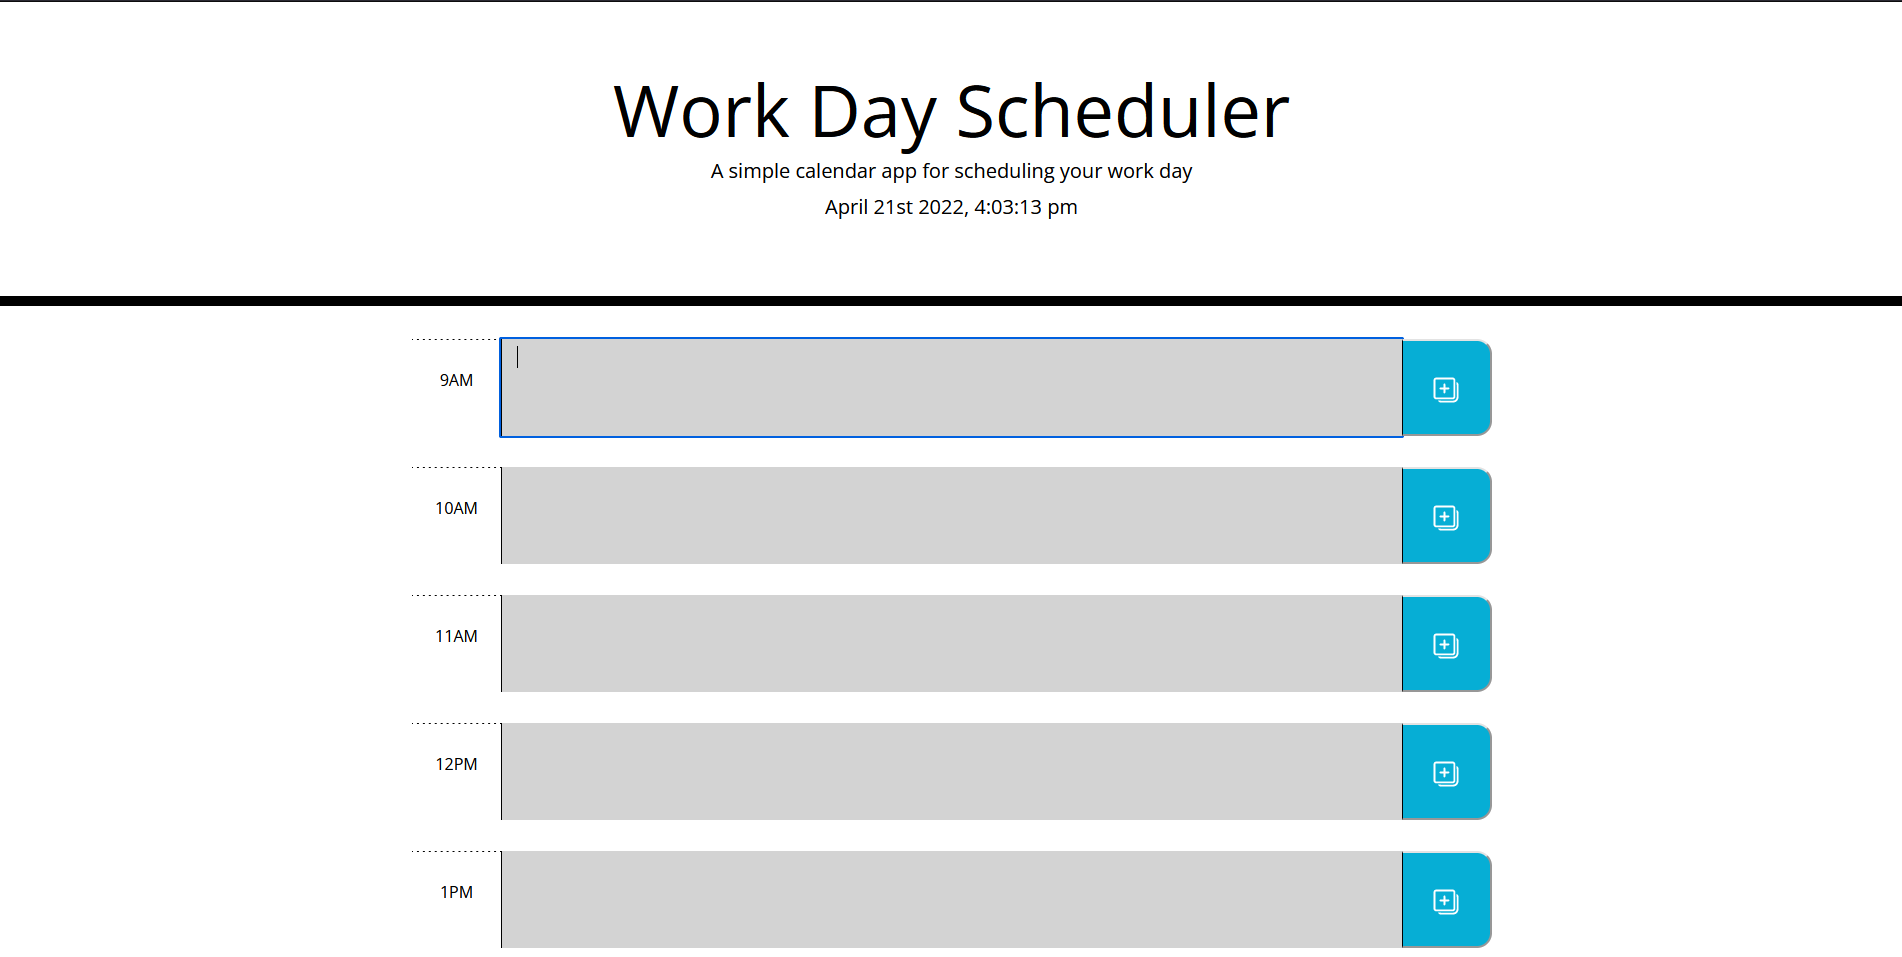Click the scheduling app subtitle text

[x=950, y=171]
